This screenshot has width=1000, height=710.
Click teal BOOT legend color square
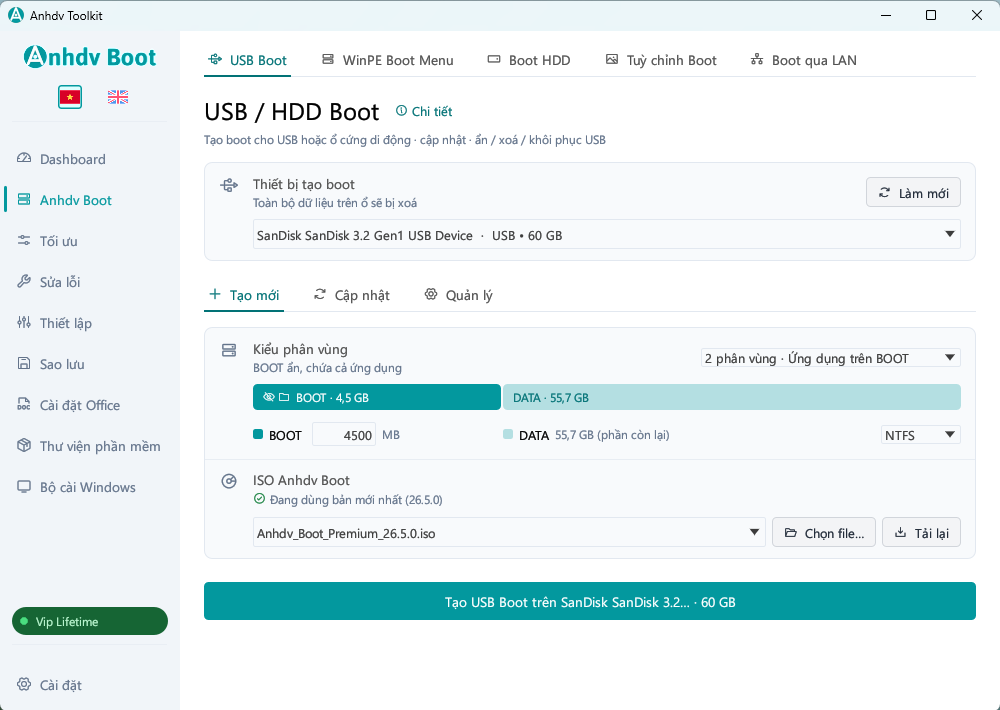tap(258, 434)
